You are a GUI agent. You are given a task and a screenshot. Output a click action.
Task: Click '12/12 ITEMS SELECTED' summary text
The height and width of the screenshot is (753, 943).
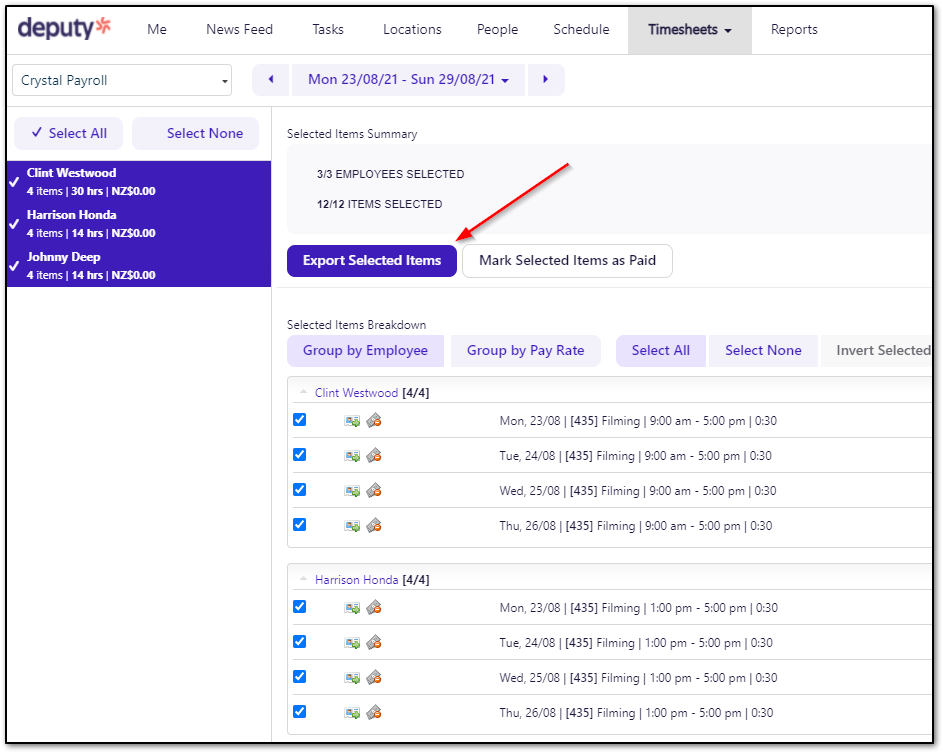pyautogui.click(x=379, y=204)
